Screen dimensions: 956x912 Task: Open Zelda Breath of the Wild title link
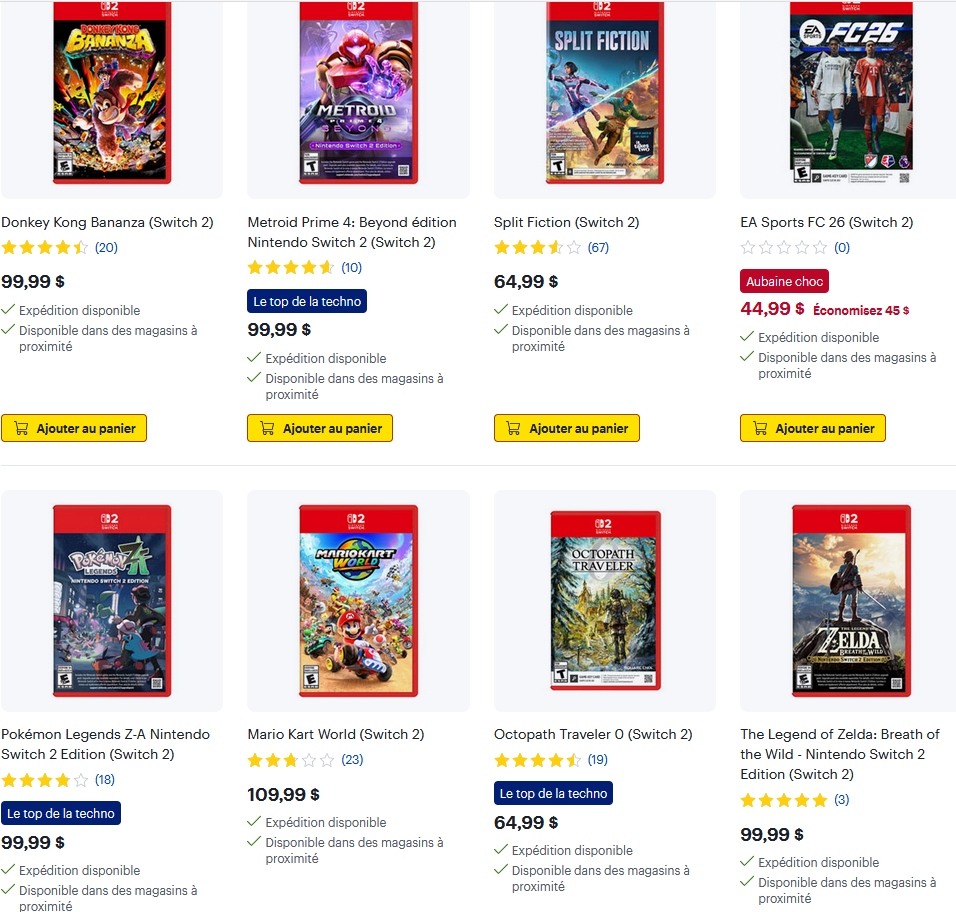tap(840, 754)
